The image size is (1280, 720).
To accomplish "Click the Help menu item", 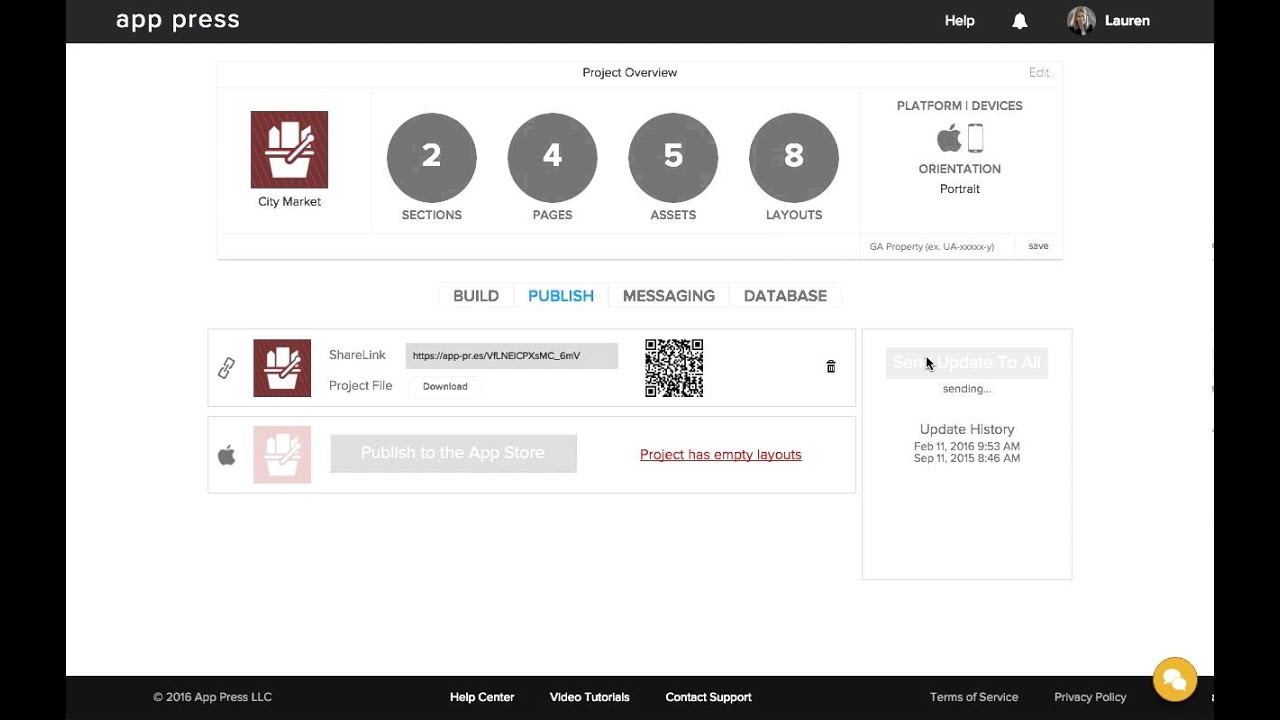I will tap(960, 21).
